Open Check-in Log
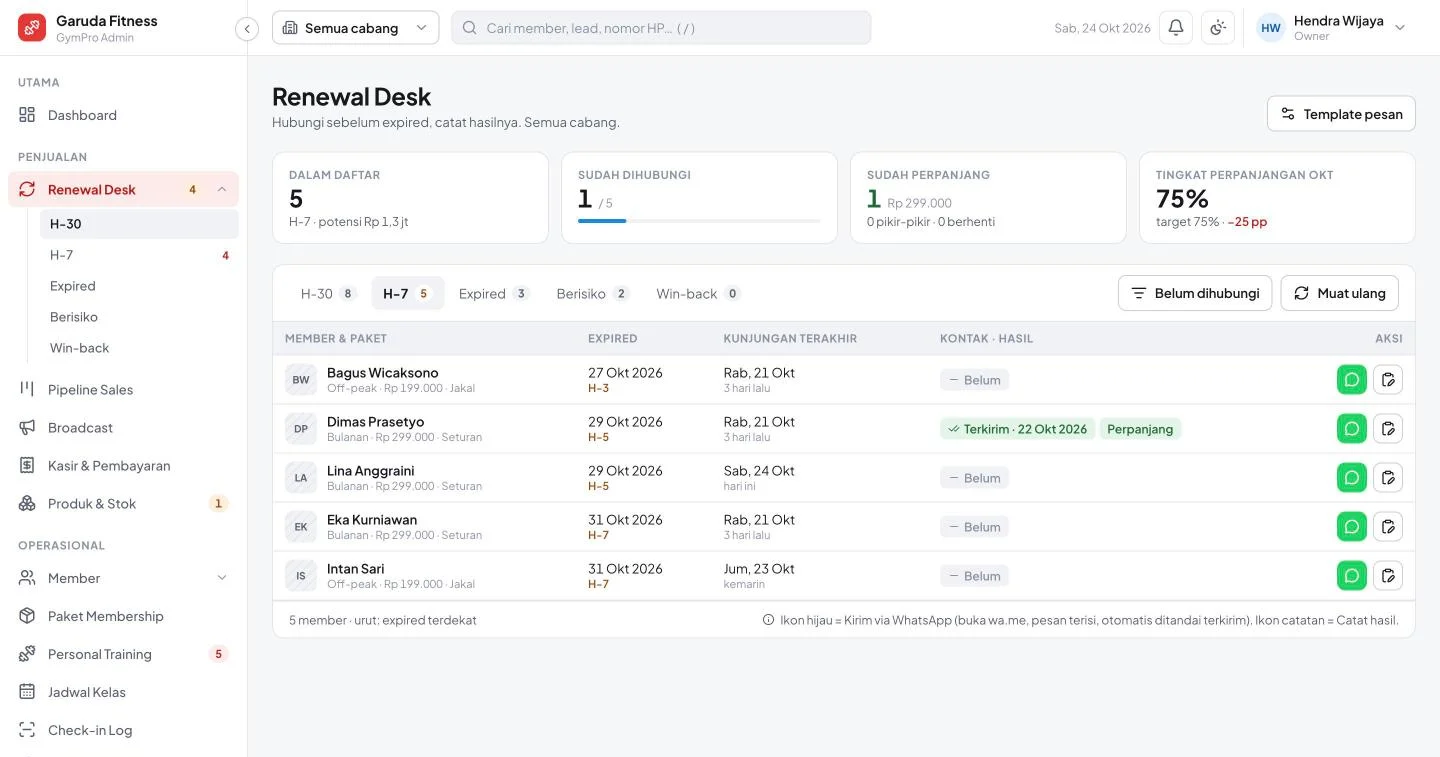Viewport: 1440px width, 757px height. (124, 730)
